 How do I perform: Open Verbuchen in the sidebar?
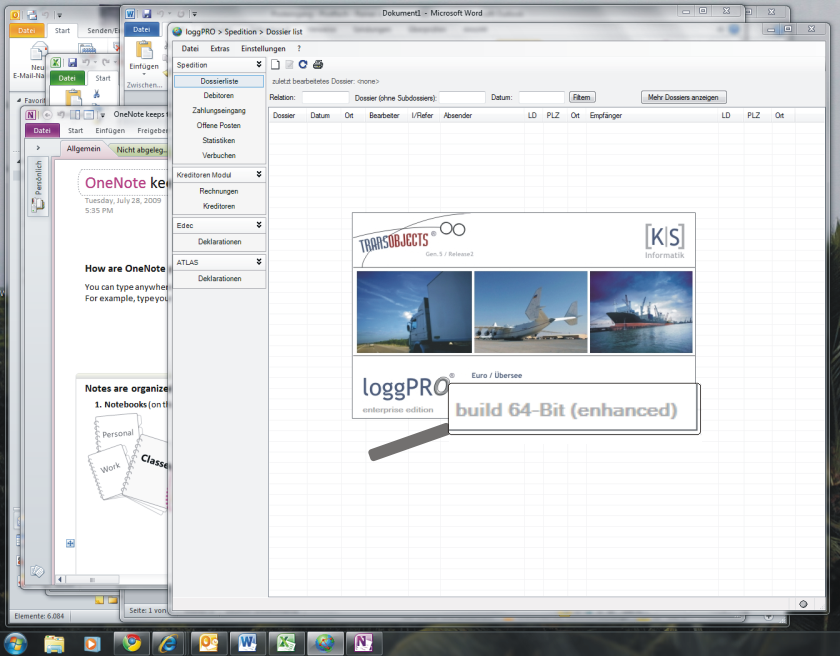point(219,155)
